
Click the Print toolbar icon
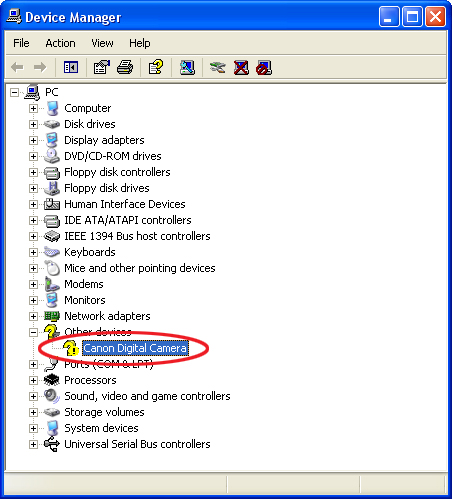(125, 67)
